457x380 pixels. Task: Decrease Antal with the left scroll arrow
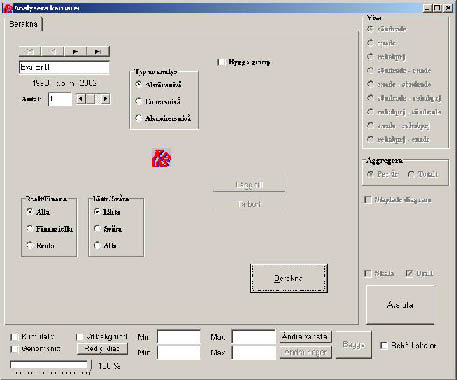pyautogui.click(x=81, y=99)
